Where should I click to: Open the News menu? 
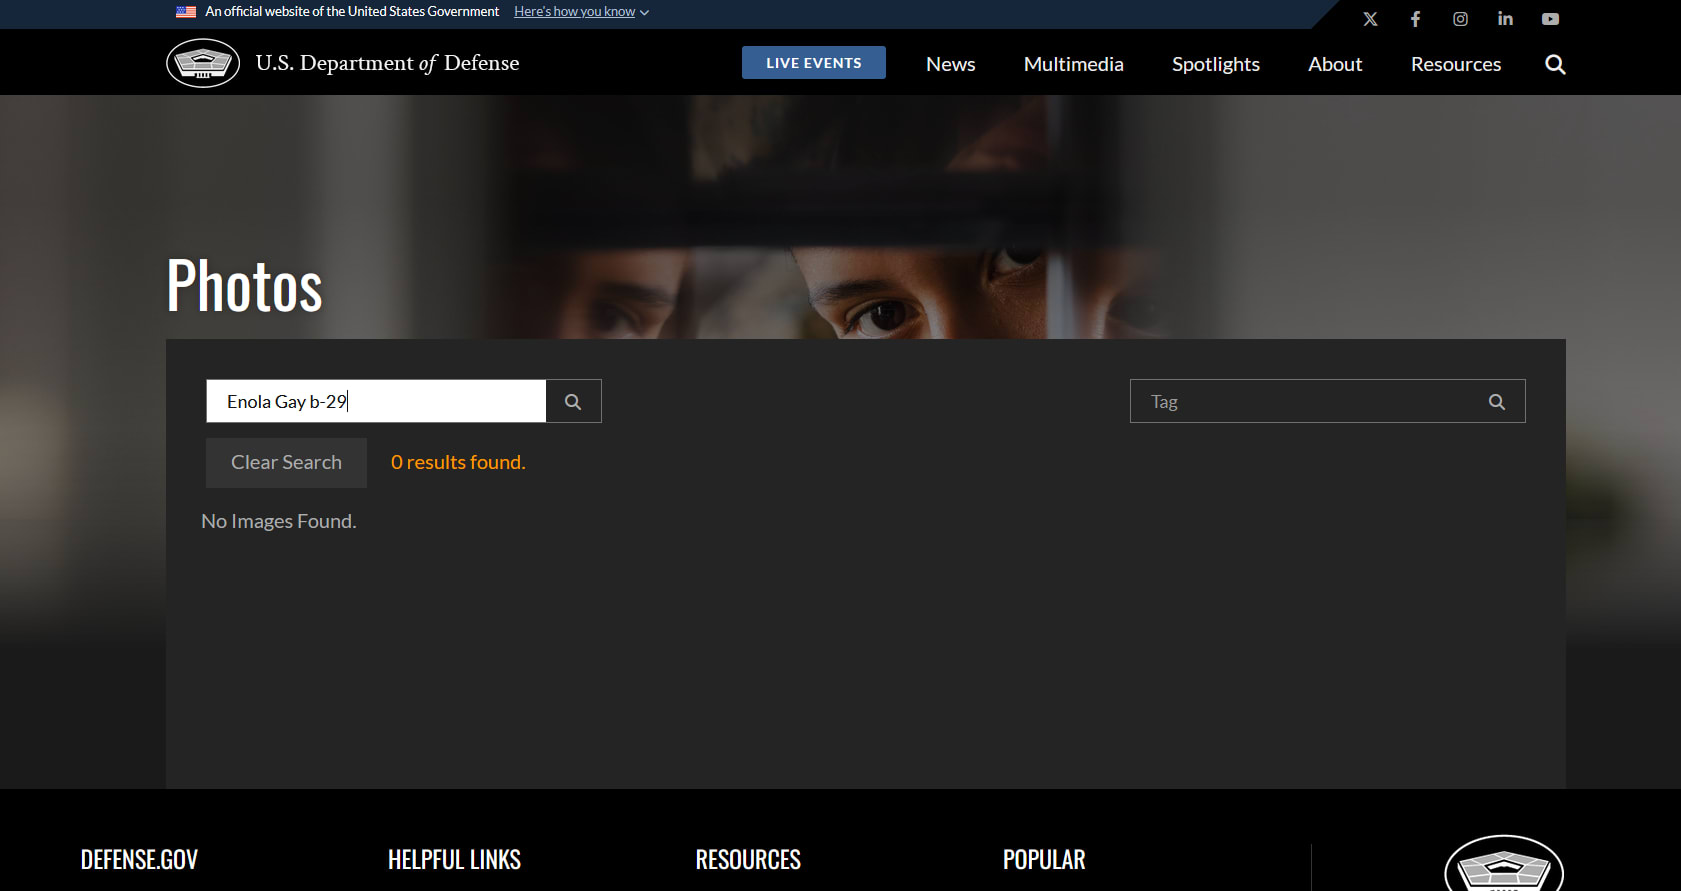point(950,64)
